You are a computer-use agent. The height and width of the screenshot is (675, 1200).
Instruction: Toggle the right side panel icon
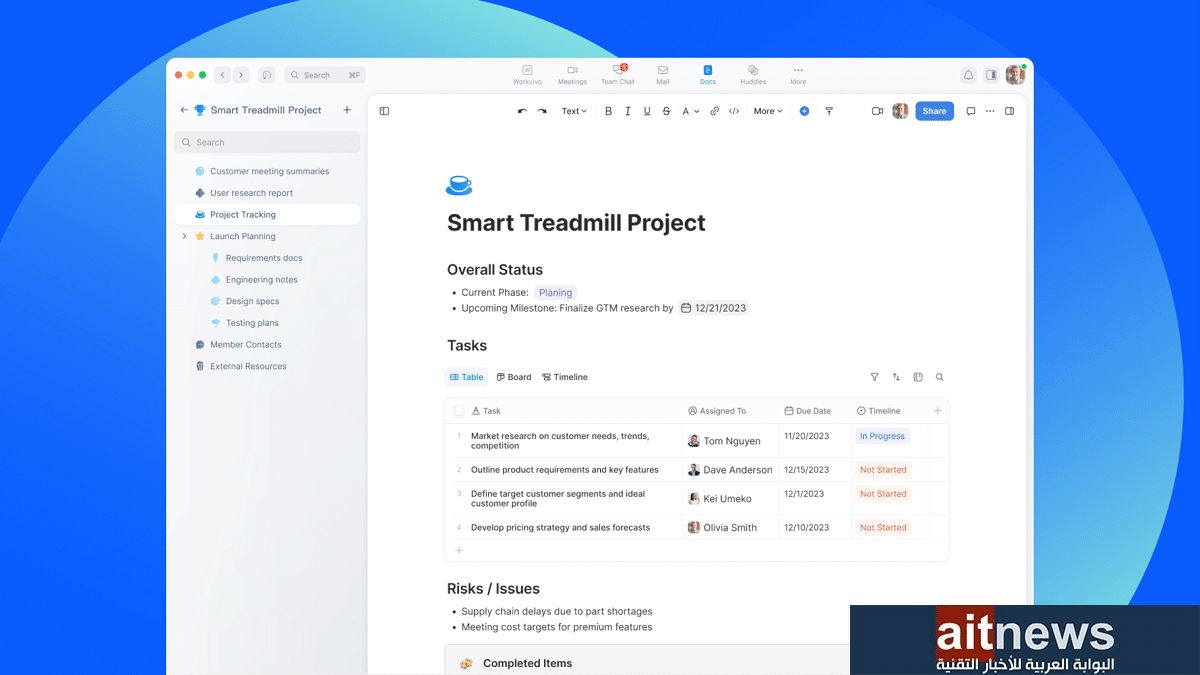click(1009, 111)
